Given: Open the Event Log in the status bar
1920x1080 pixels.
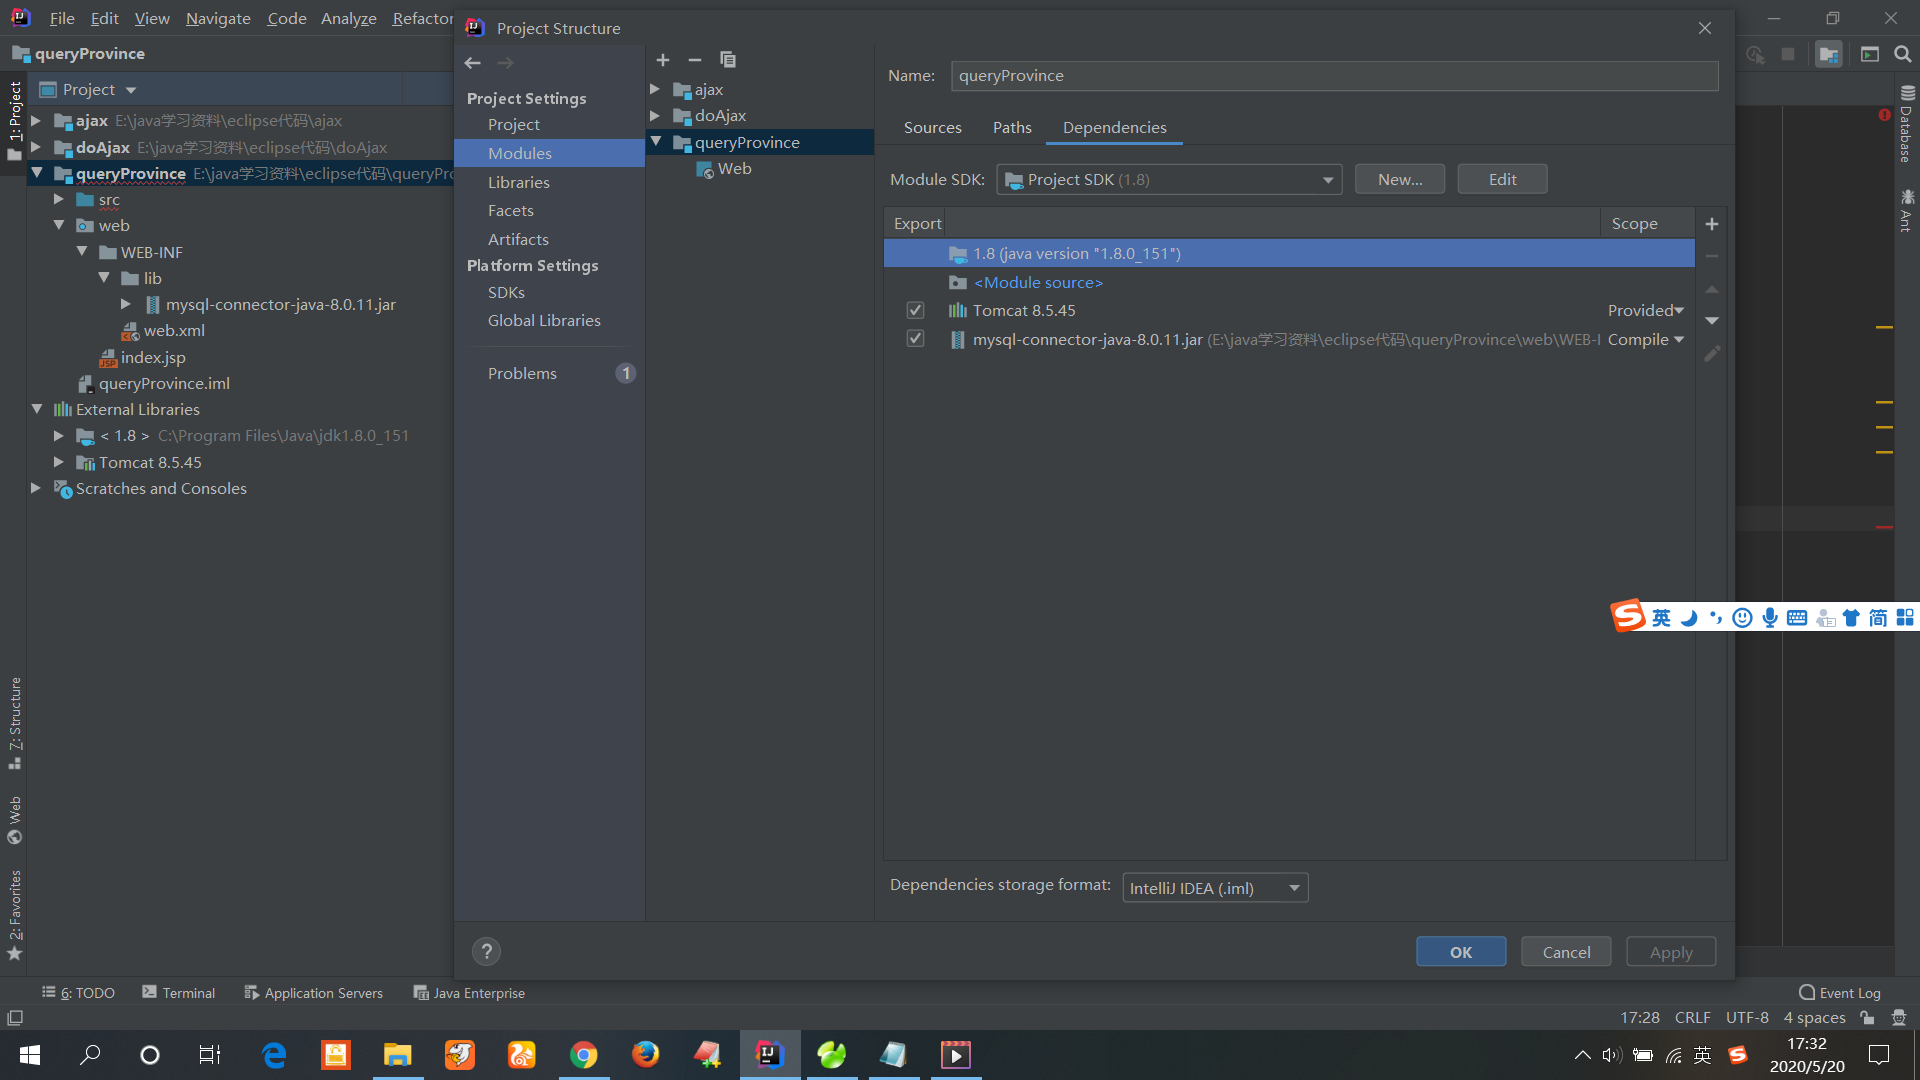Looking at the screenshot, I should click(x=1840, y=993).
